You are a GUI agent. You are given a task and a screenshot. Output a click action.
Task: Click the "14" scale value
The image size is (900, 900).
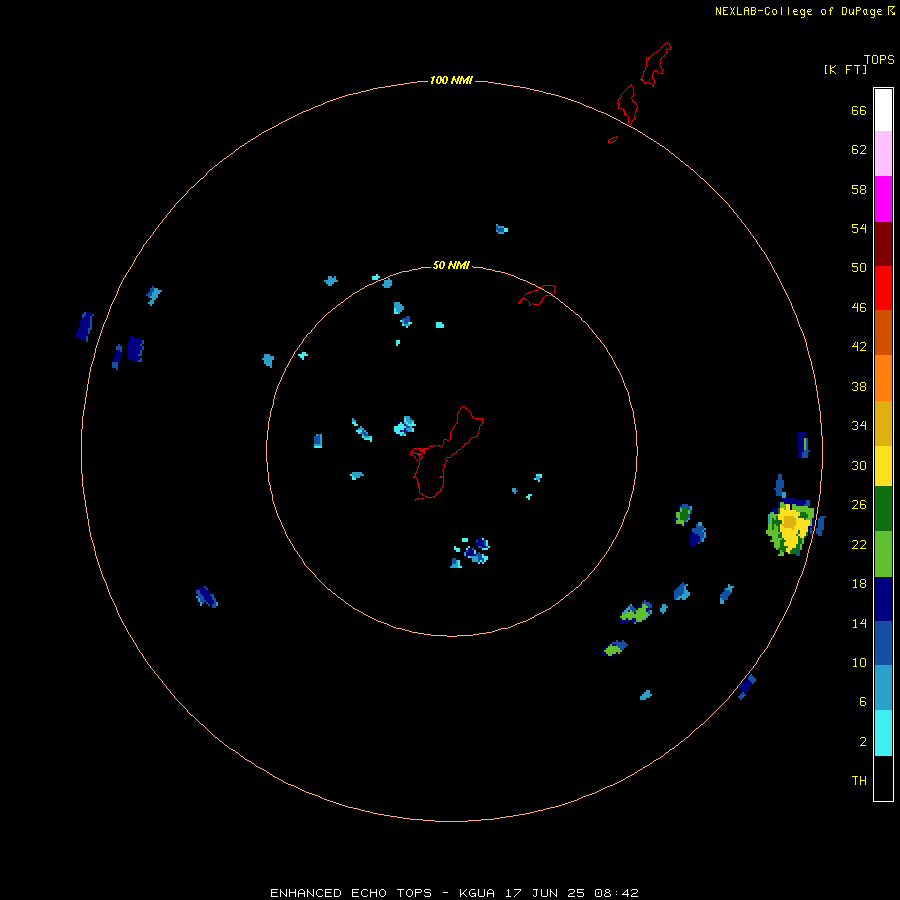859,623
